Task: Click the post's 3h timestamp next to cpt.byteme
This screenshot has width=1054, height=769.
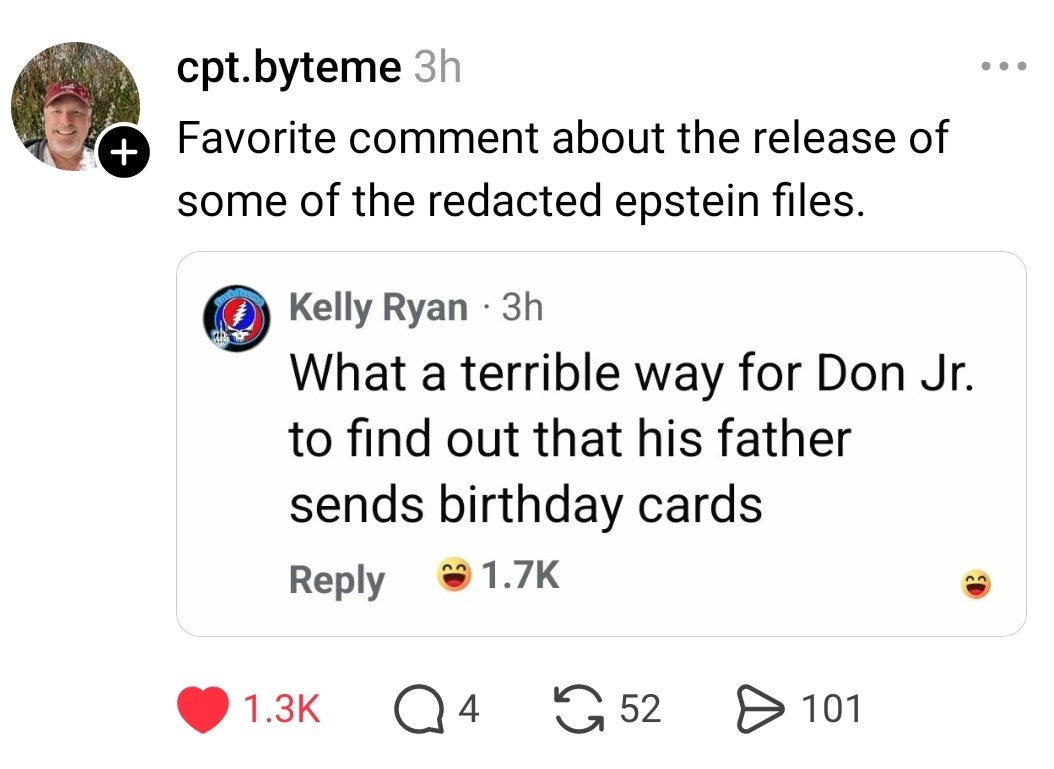Action: coord(437,68)
